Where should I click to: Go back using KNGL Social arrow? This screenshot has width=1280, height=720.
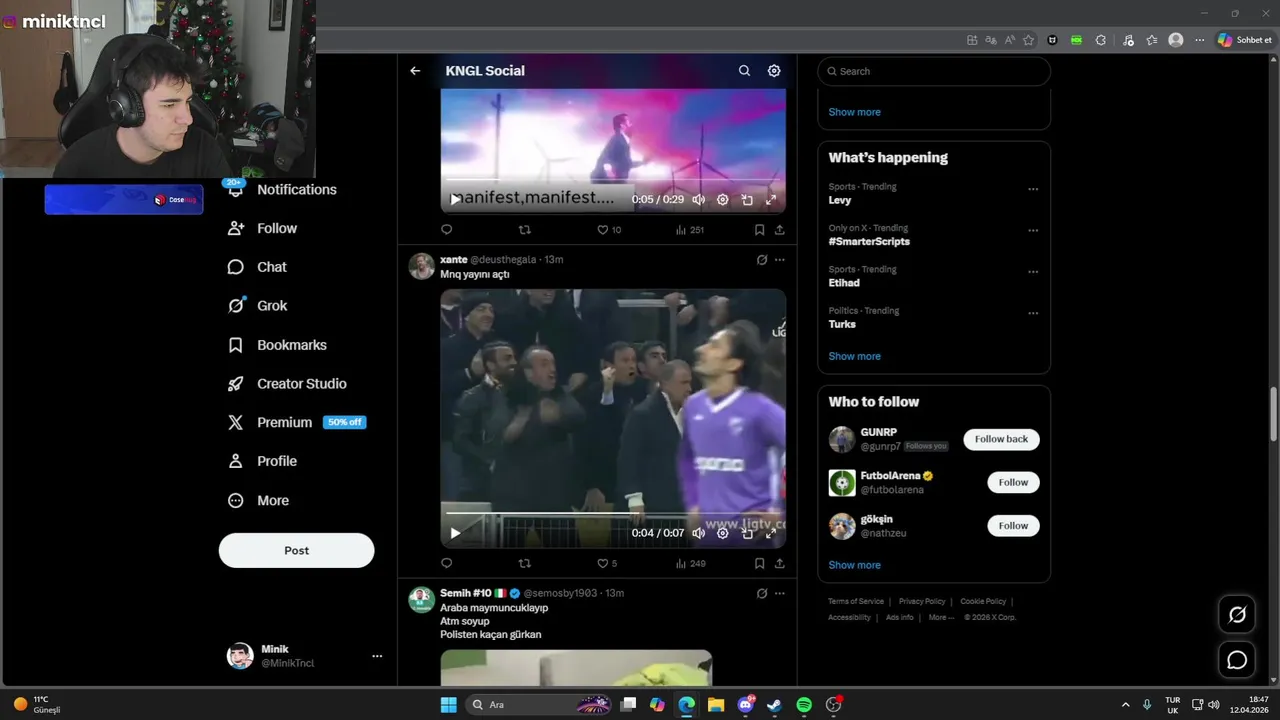(415, 71)
